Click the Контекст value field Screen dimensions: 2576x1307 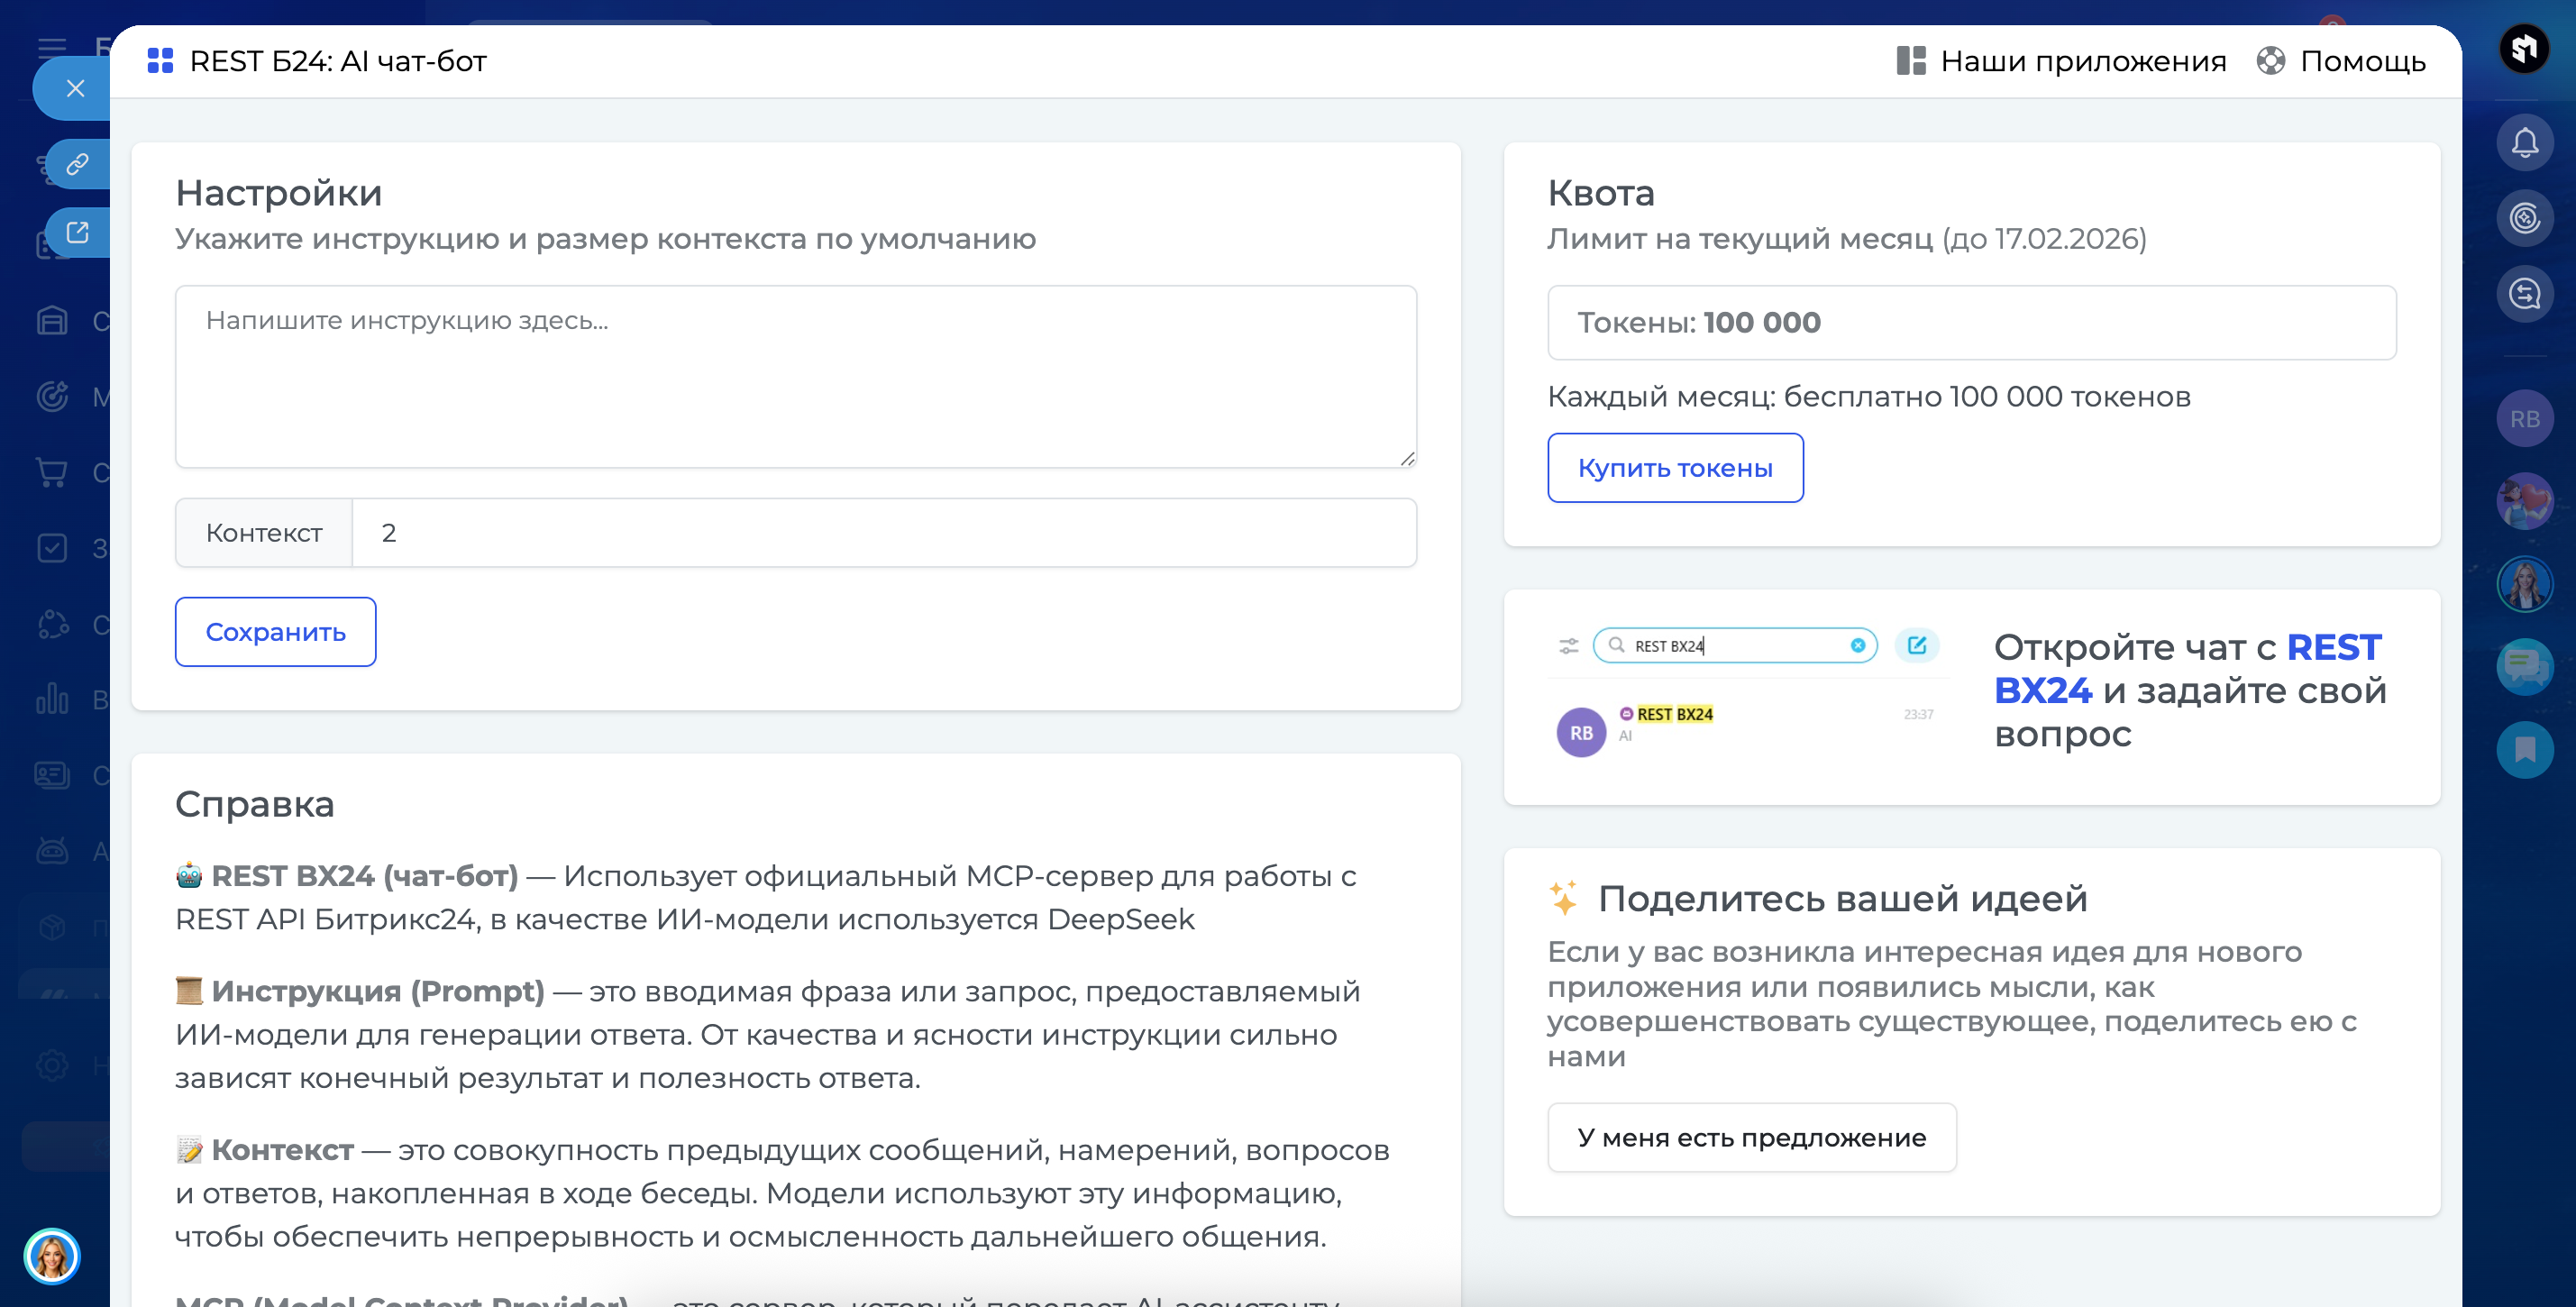click(883, 533)
